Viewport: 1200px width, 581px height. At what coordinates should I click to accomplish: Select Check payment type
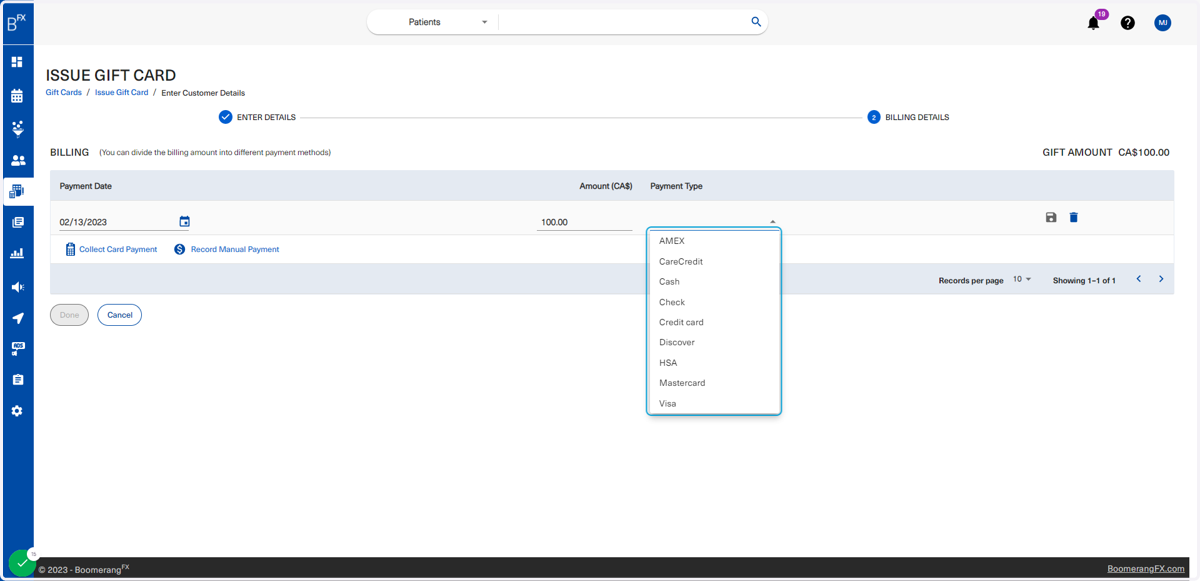click(x=714, y=302)
